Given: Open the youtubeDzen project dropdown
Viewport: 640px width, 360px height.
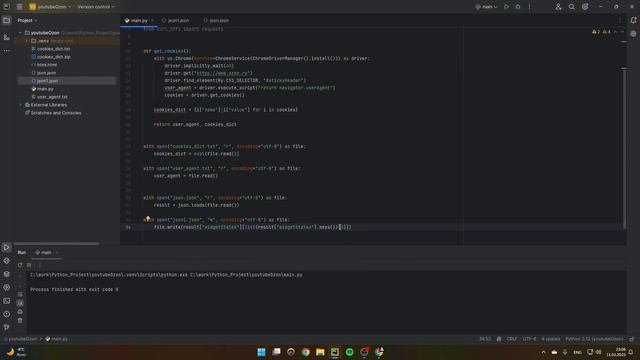Looking at the screenshot, I should coord(50,7).
